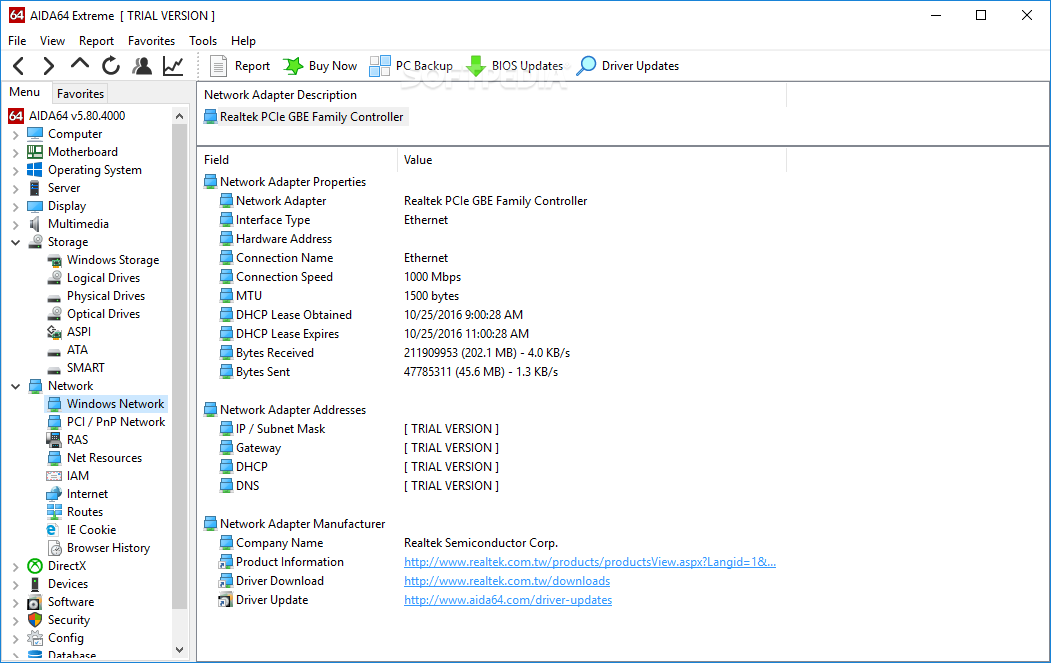Open the RAS item icon

pyautogui.click(x=54, y=440)
